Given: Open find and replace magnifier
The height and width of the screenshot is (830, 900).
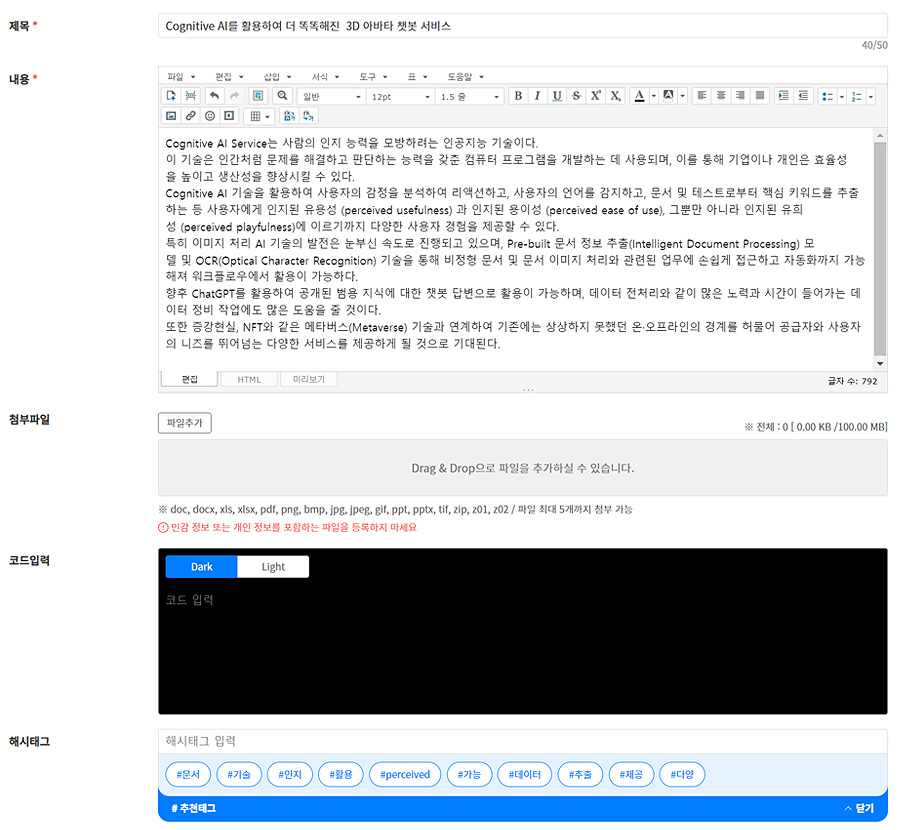Looking at the screenshot, I should [282, 96].
